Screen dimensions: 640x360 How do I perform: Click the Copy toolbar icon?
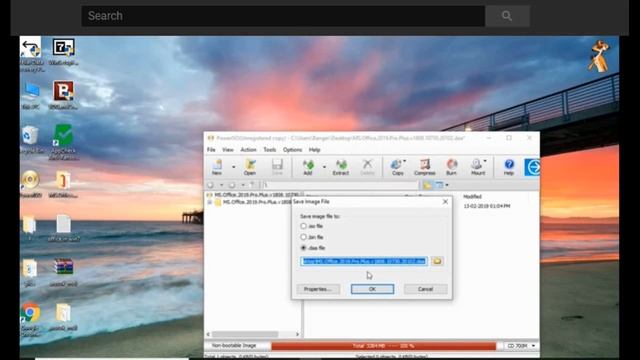398,167
